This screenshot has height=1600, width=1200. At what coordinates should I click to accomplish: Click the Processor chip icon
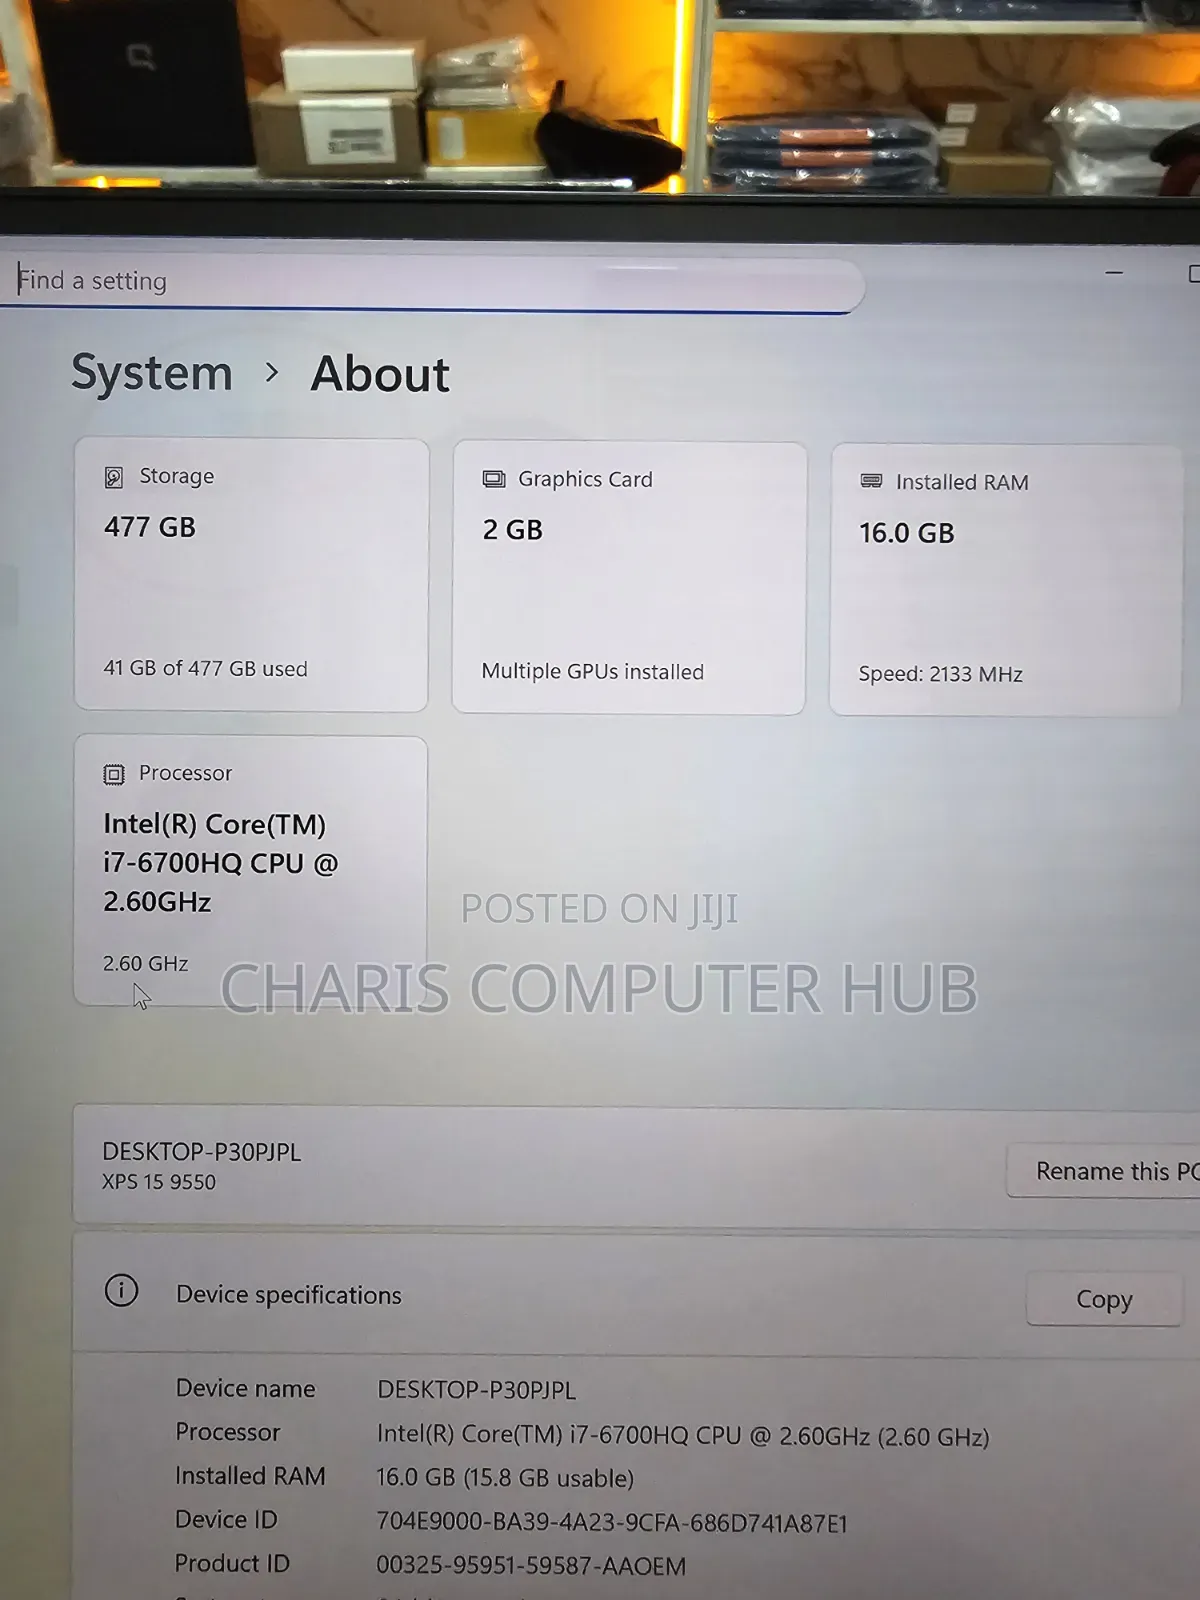click(114, 774)
